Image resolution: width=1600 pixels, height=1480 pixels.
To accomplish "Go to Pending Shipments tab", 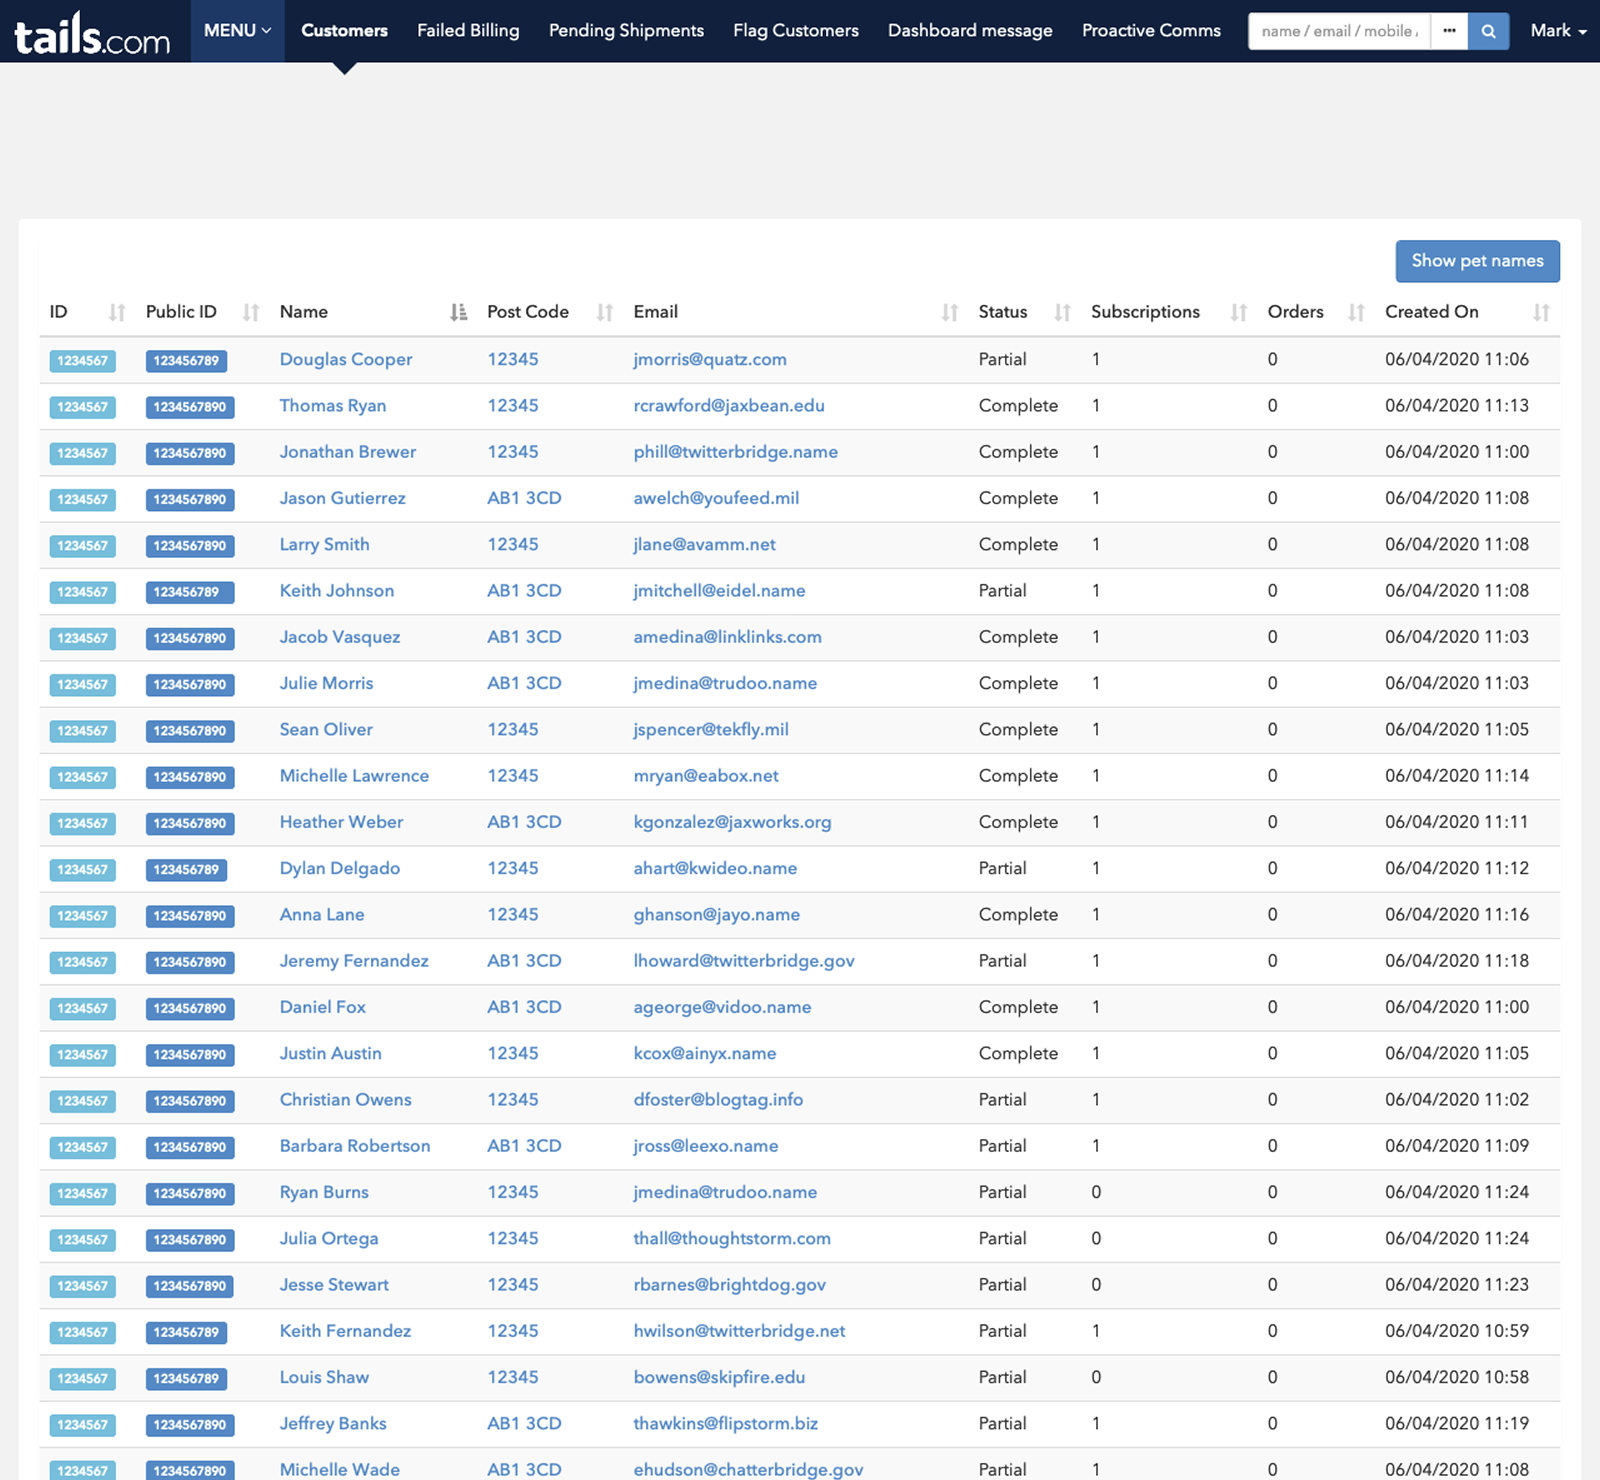I will coord(626,31).
